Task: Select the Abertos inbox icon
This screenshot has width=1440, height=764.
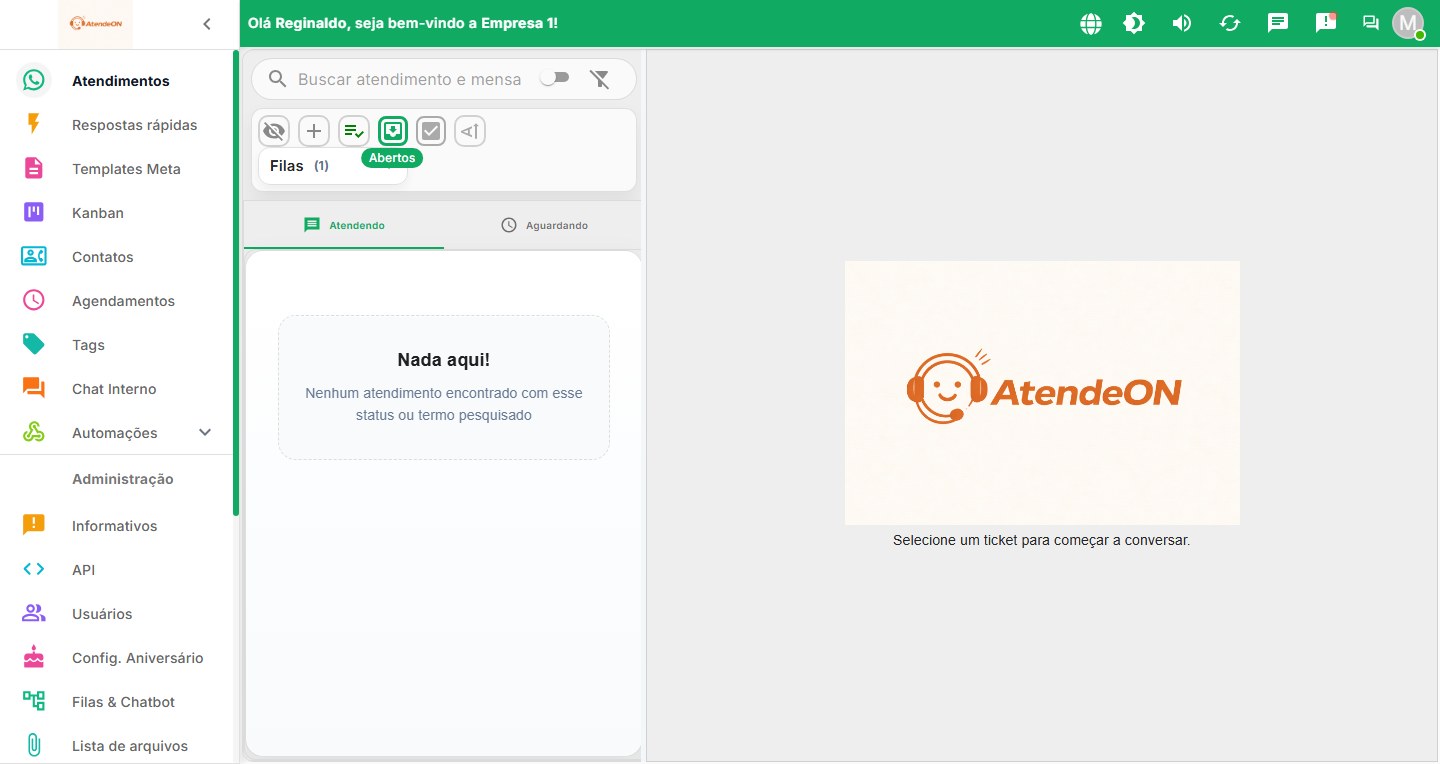Action: coord(393,131)
